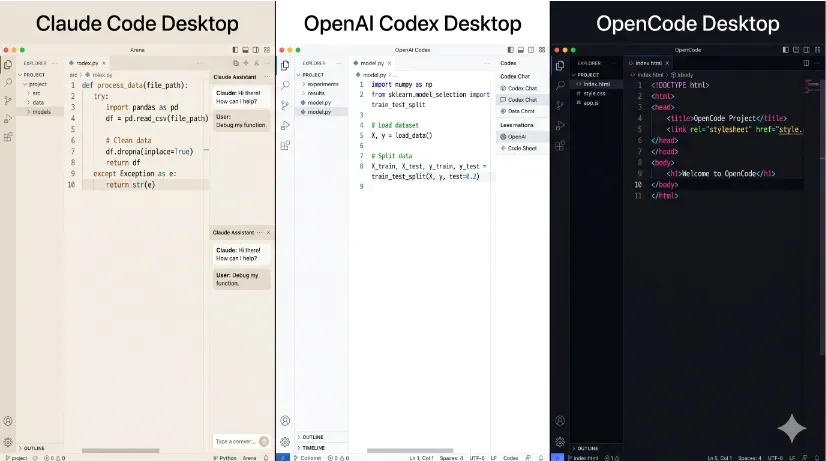Toggle bottom panel in Claude Code title bar
This screenshot has width=826, height=461.
pos(245,50)
